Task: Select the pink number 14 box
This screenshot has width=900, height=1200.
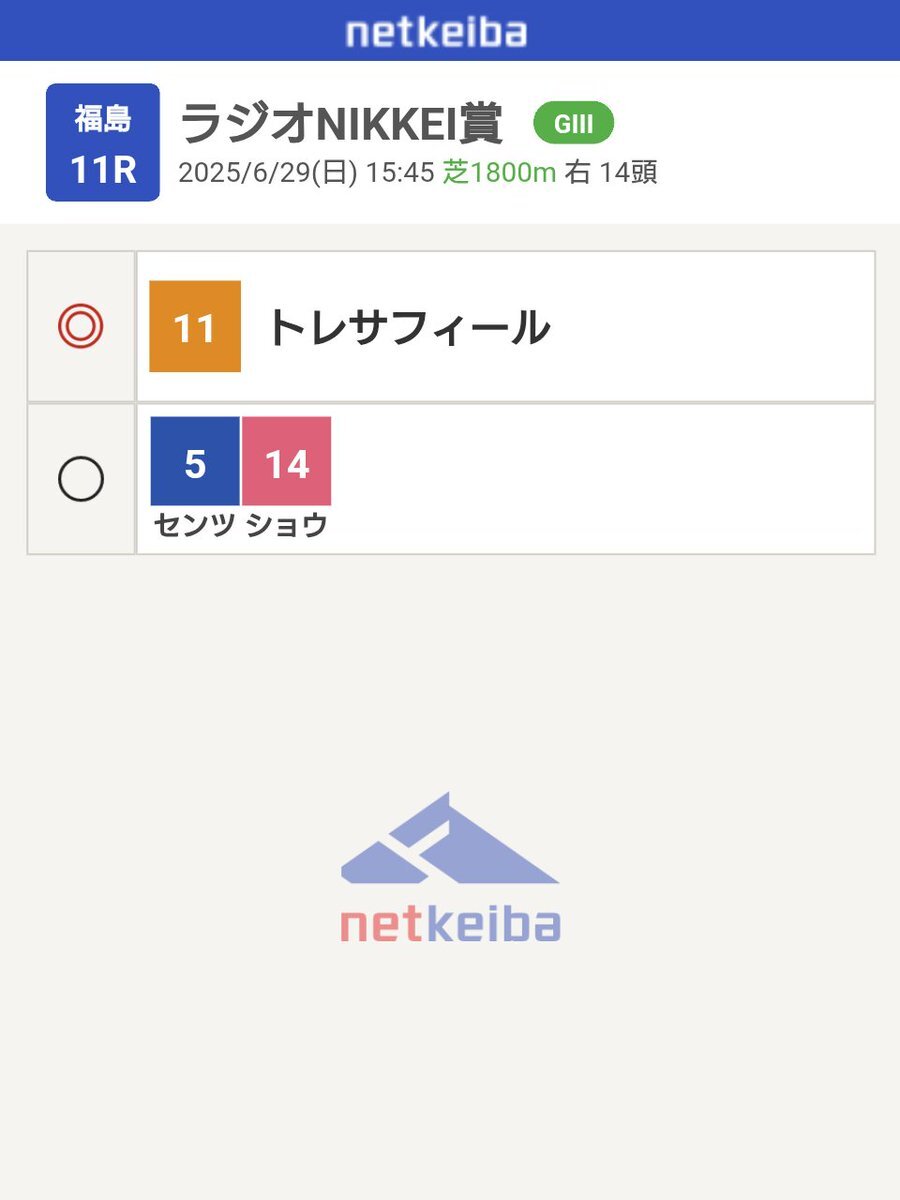Action: click(x=287, y=461)
